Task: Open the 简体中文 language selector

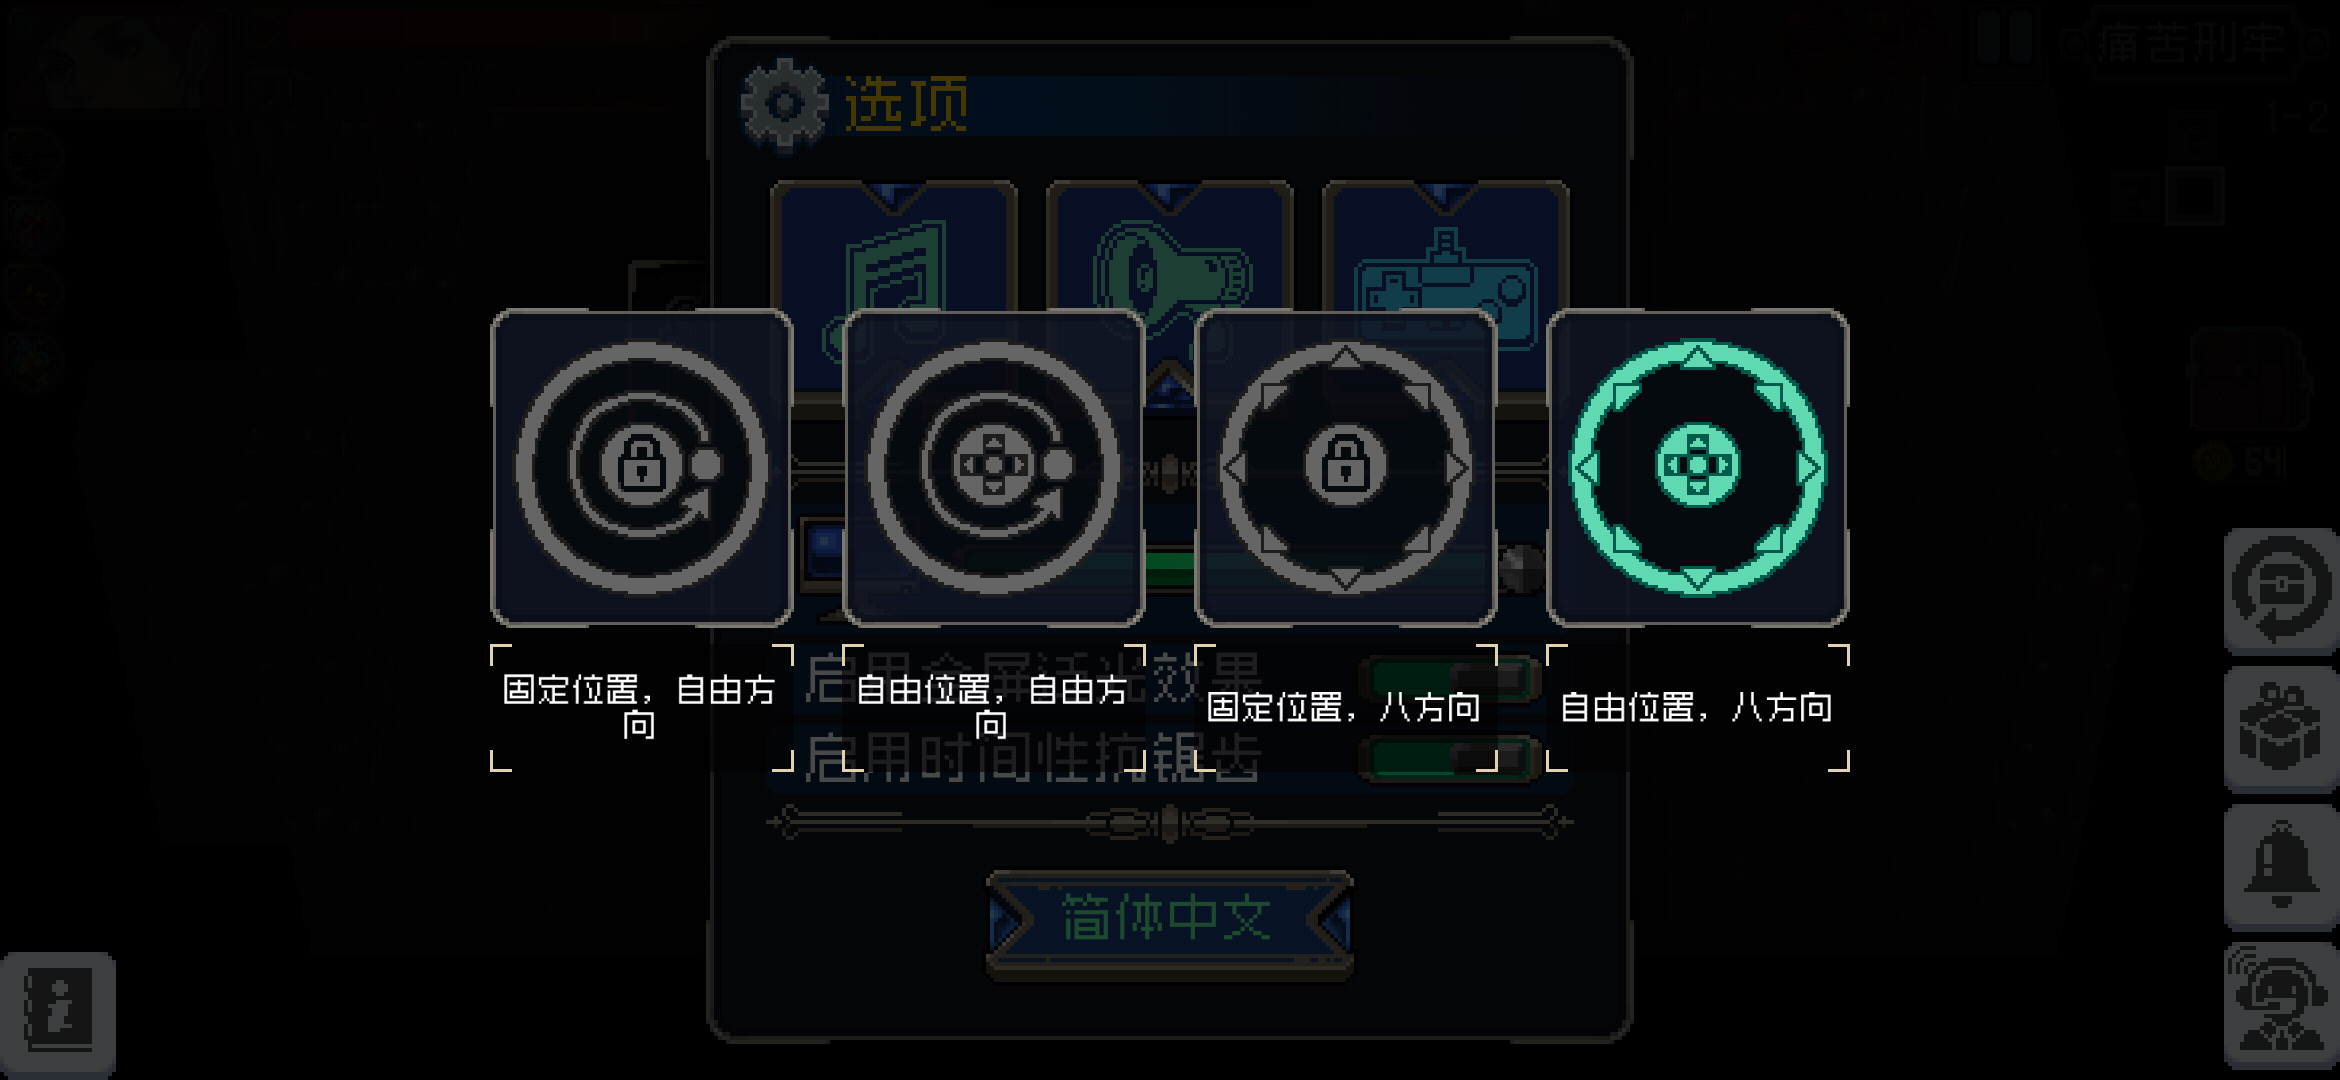Action: click(1169, 920)
